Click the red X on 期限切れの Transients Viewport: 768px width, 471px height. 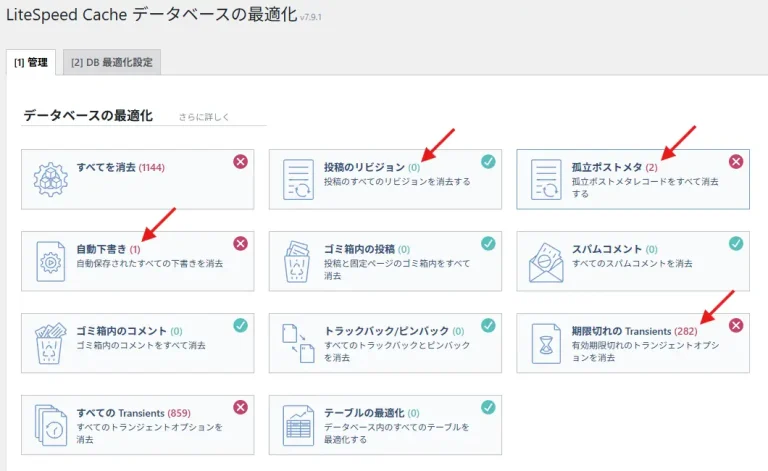pos(736,325)
